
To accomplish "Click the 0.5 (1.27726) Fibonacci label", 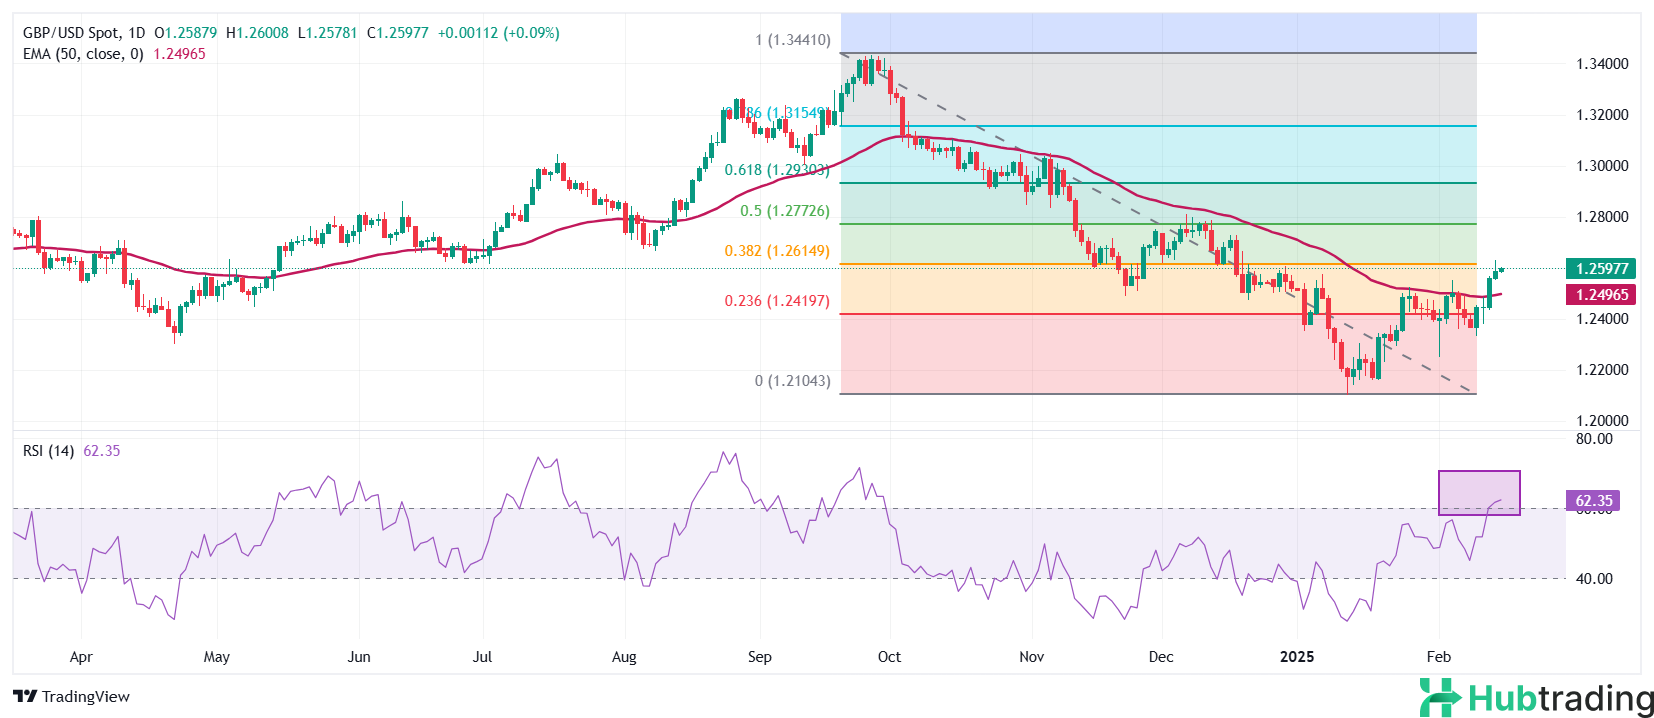I will [784, 211].
